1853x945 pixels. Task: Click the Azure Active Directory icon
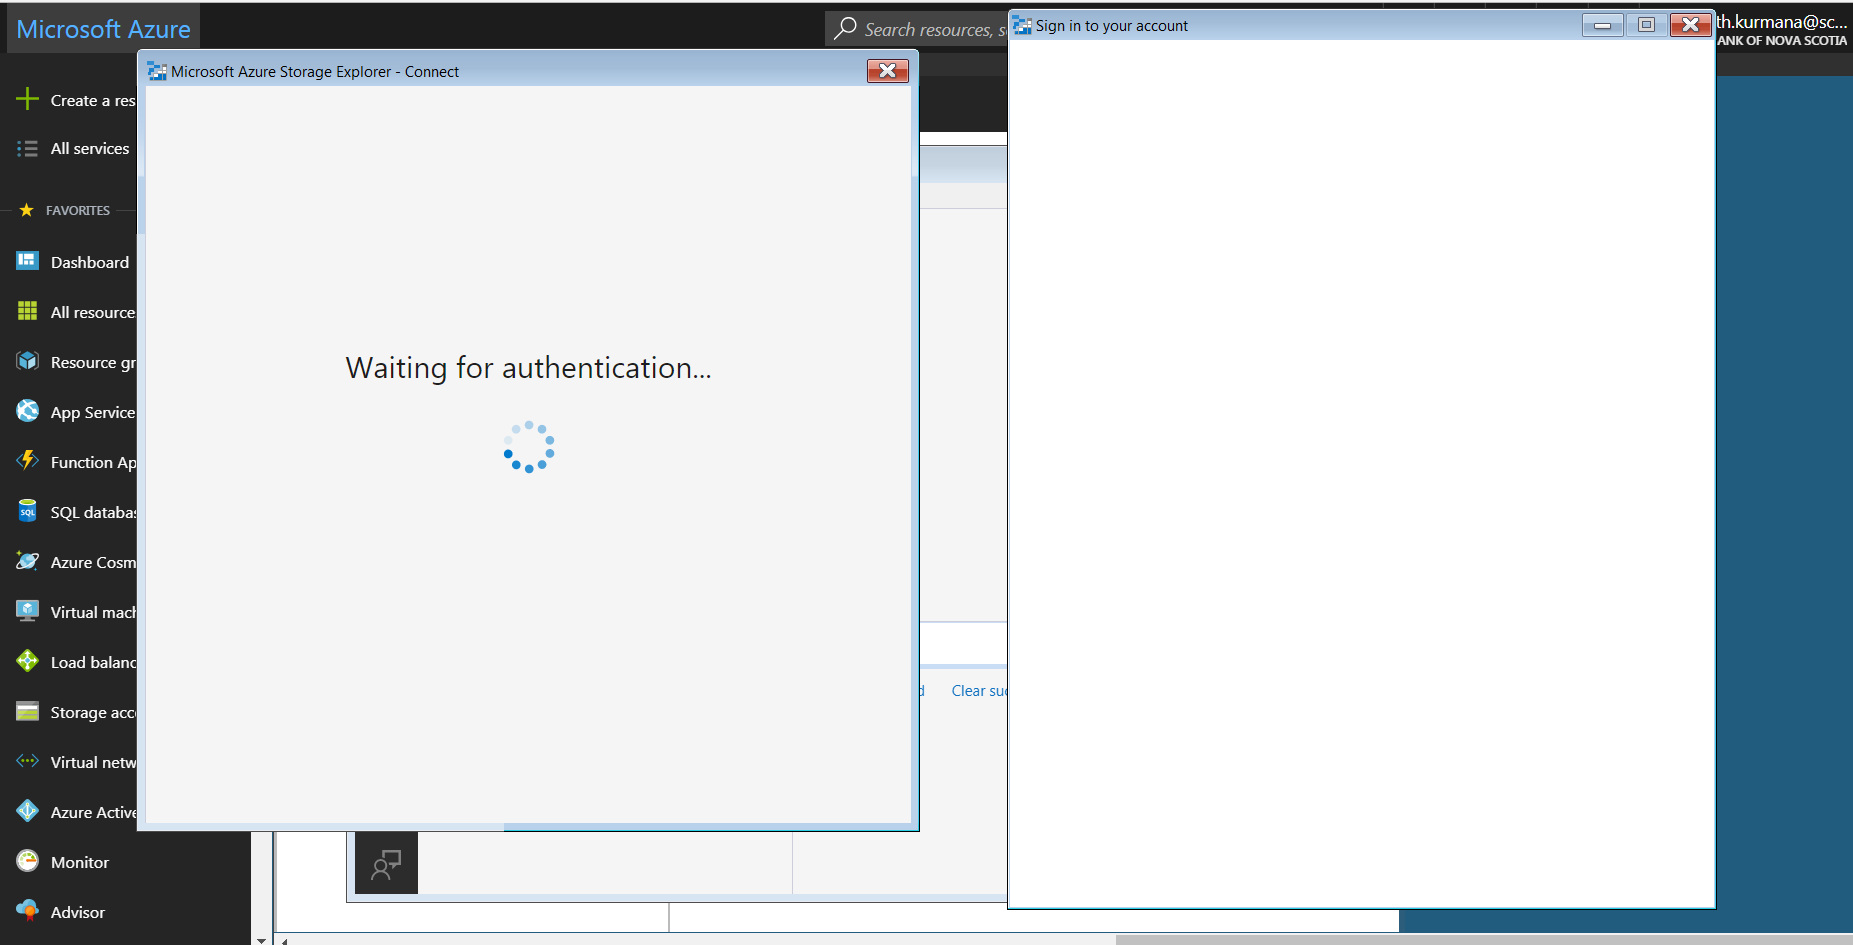[x=27, y=811]
